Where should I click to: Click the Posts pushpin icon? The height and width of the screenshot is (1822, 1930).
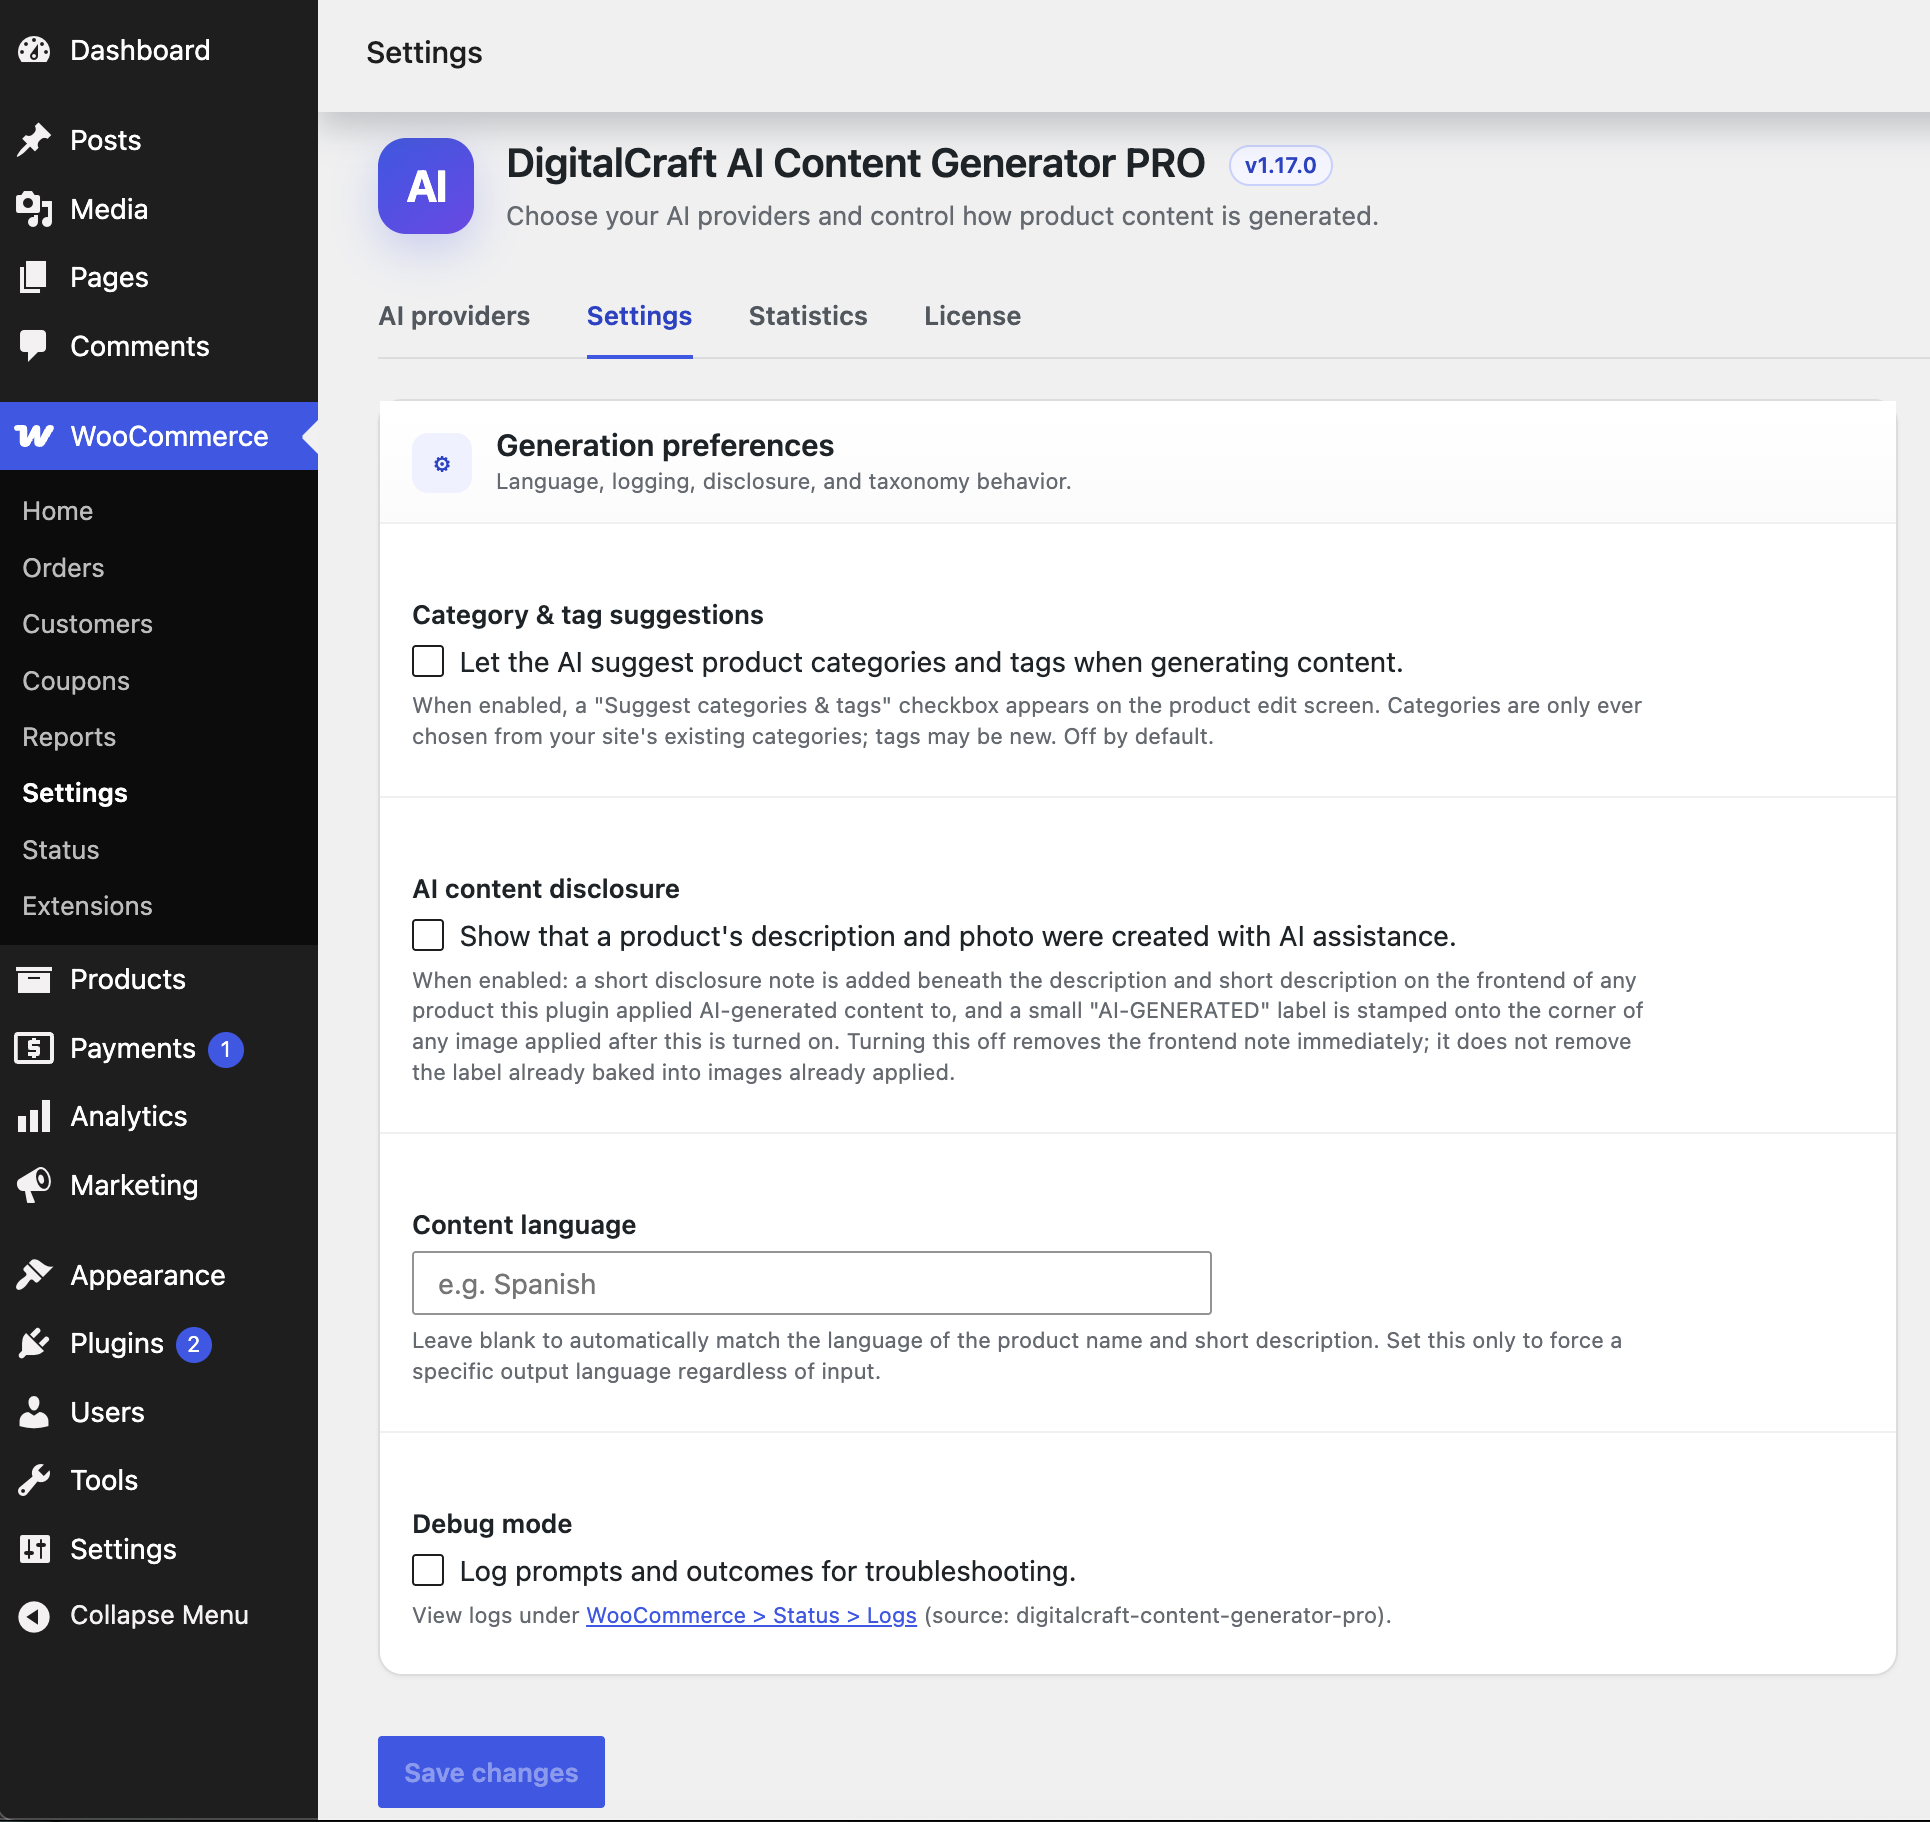[34, 140]
